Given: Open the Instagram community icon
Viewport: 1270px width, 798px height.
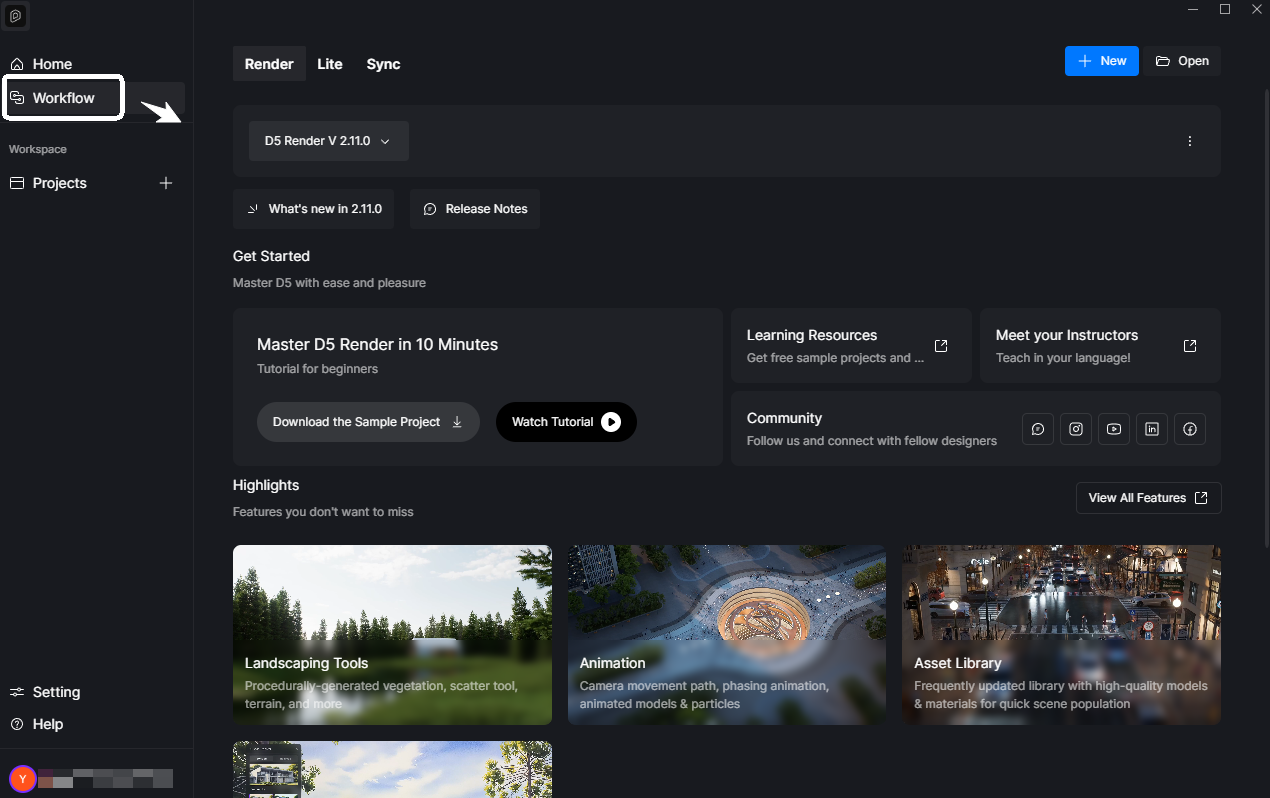Looking at the screenshot, I should [x=1076, y=429].
